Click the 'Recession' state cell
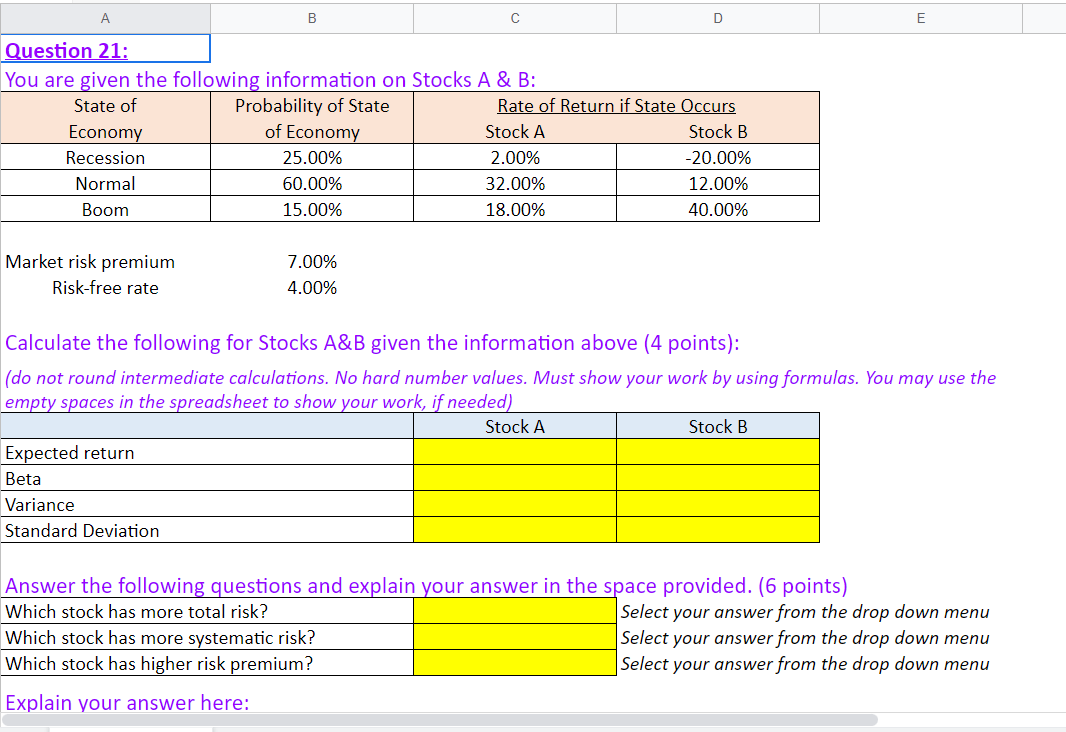The width and height of the screenshot is (1066, 732). point(105,157)
